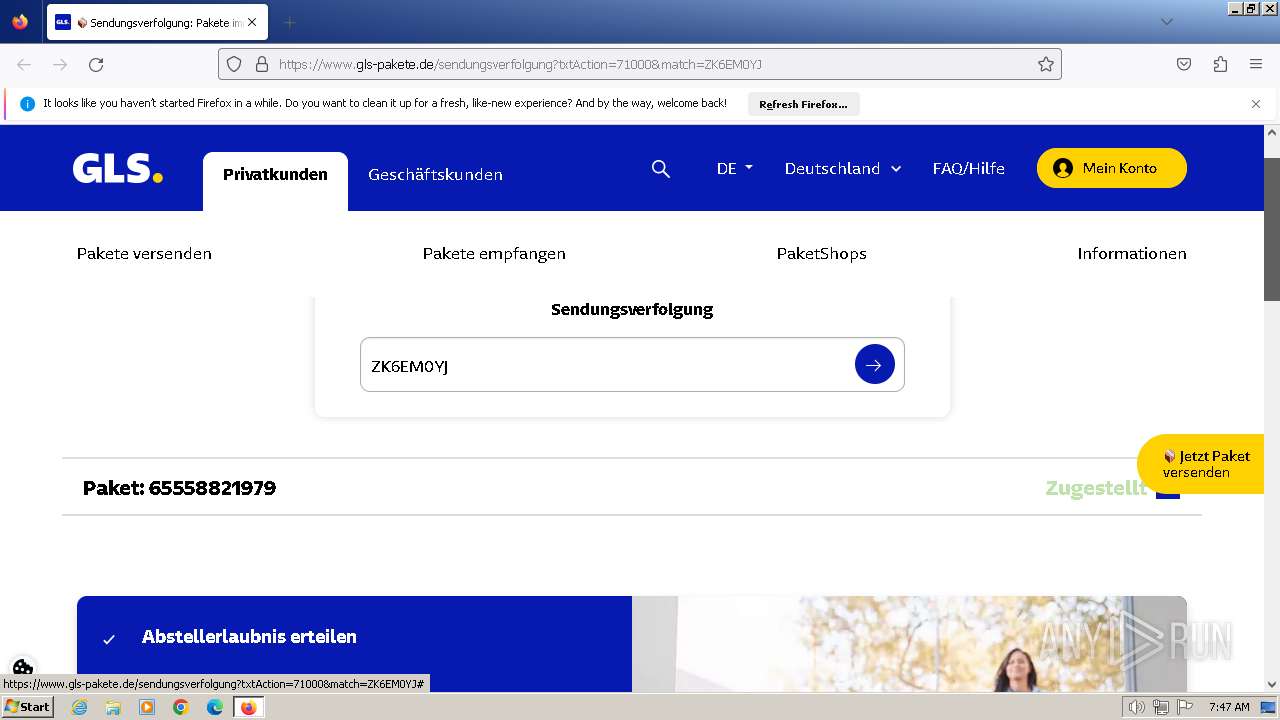Image resolution: width=1280 pixels, height=720 pixels.
Task: Launch Chrome from taskbar
Action: [181, 707]
